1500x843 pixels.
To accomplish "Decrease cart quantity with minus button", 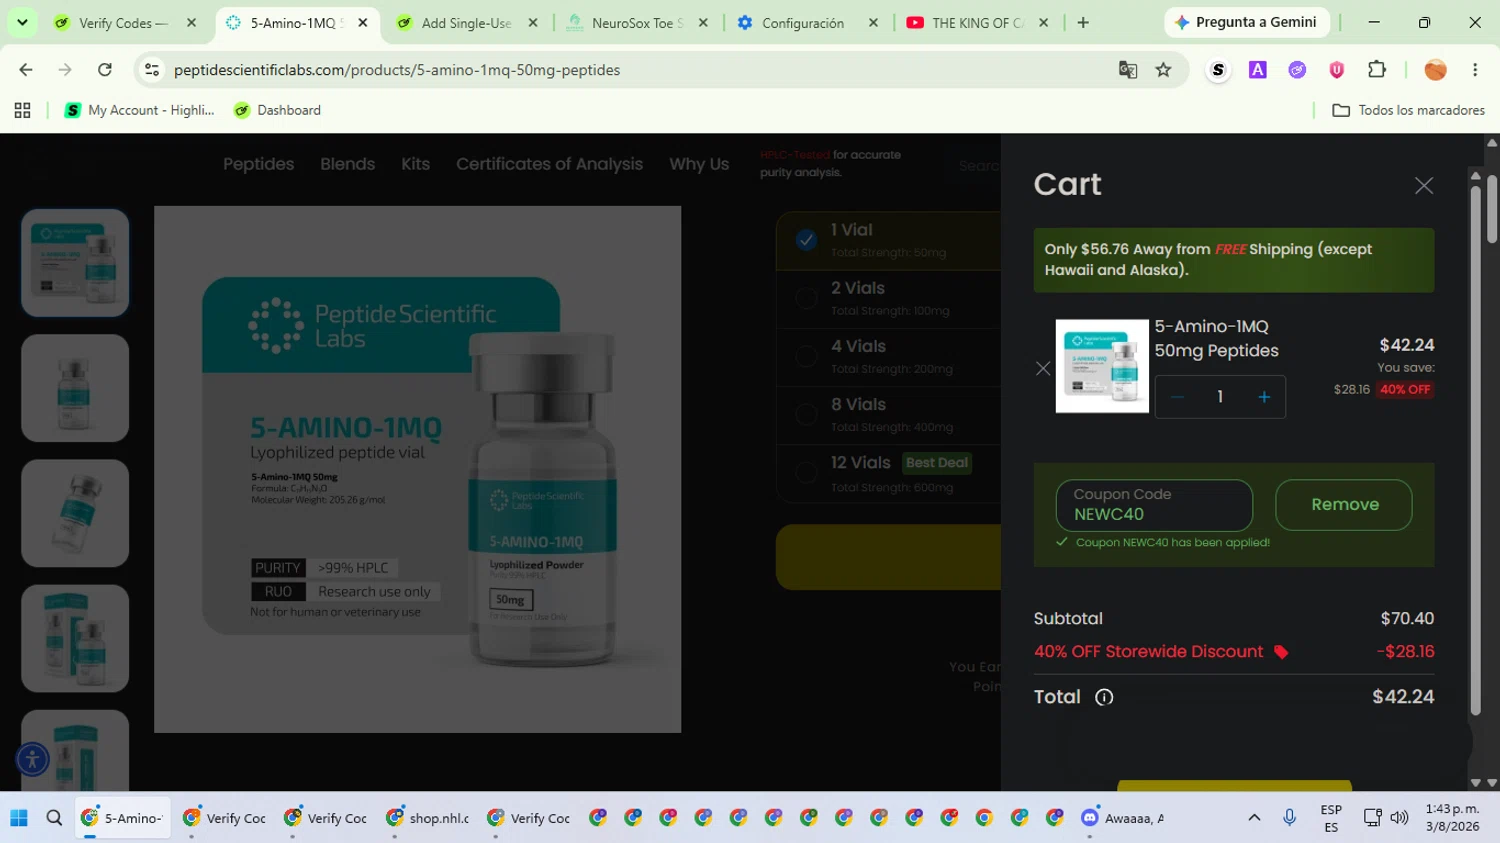I will [x=1177, y=397].
